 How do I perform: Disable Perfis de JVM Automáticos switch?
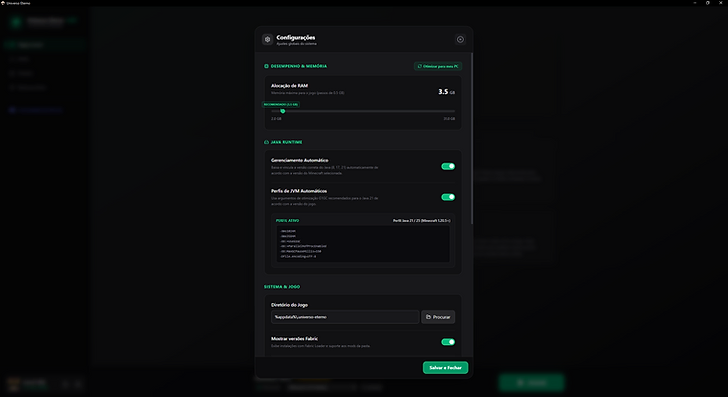(x=448, y=197)
